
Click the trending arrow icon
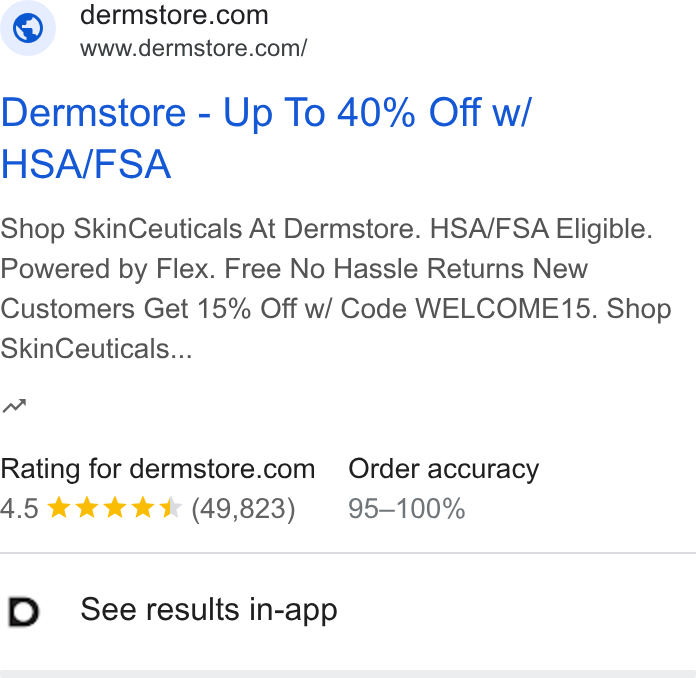pos(14,406)
